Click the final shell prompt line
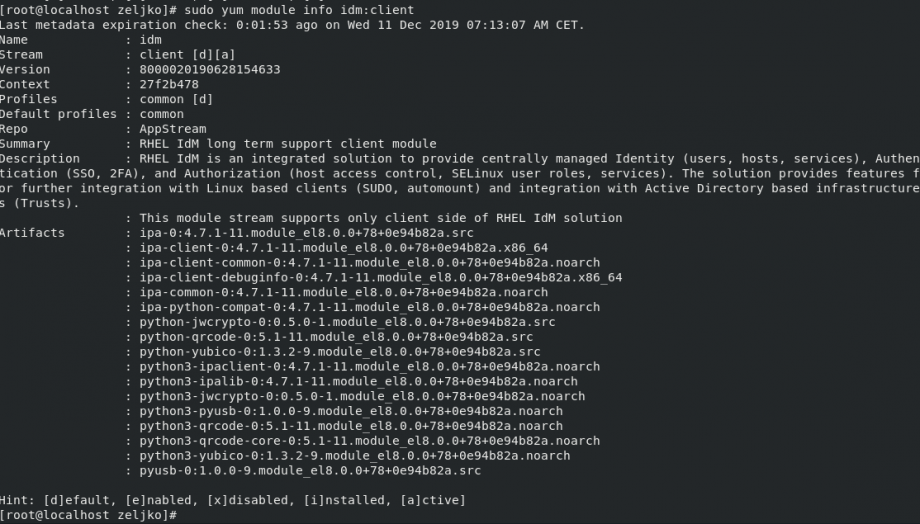 88,515
